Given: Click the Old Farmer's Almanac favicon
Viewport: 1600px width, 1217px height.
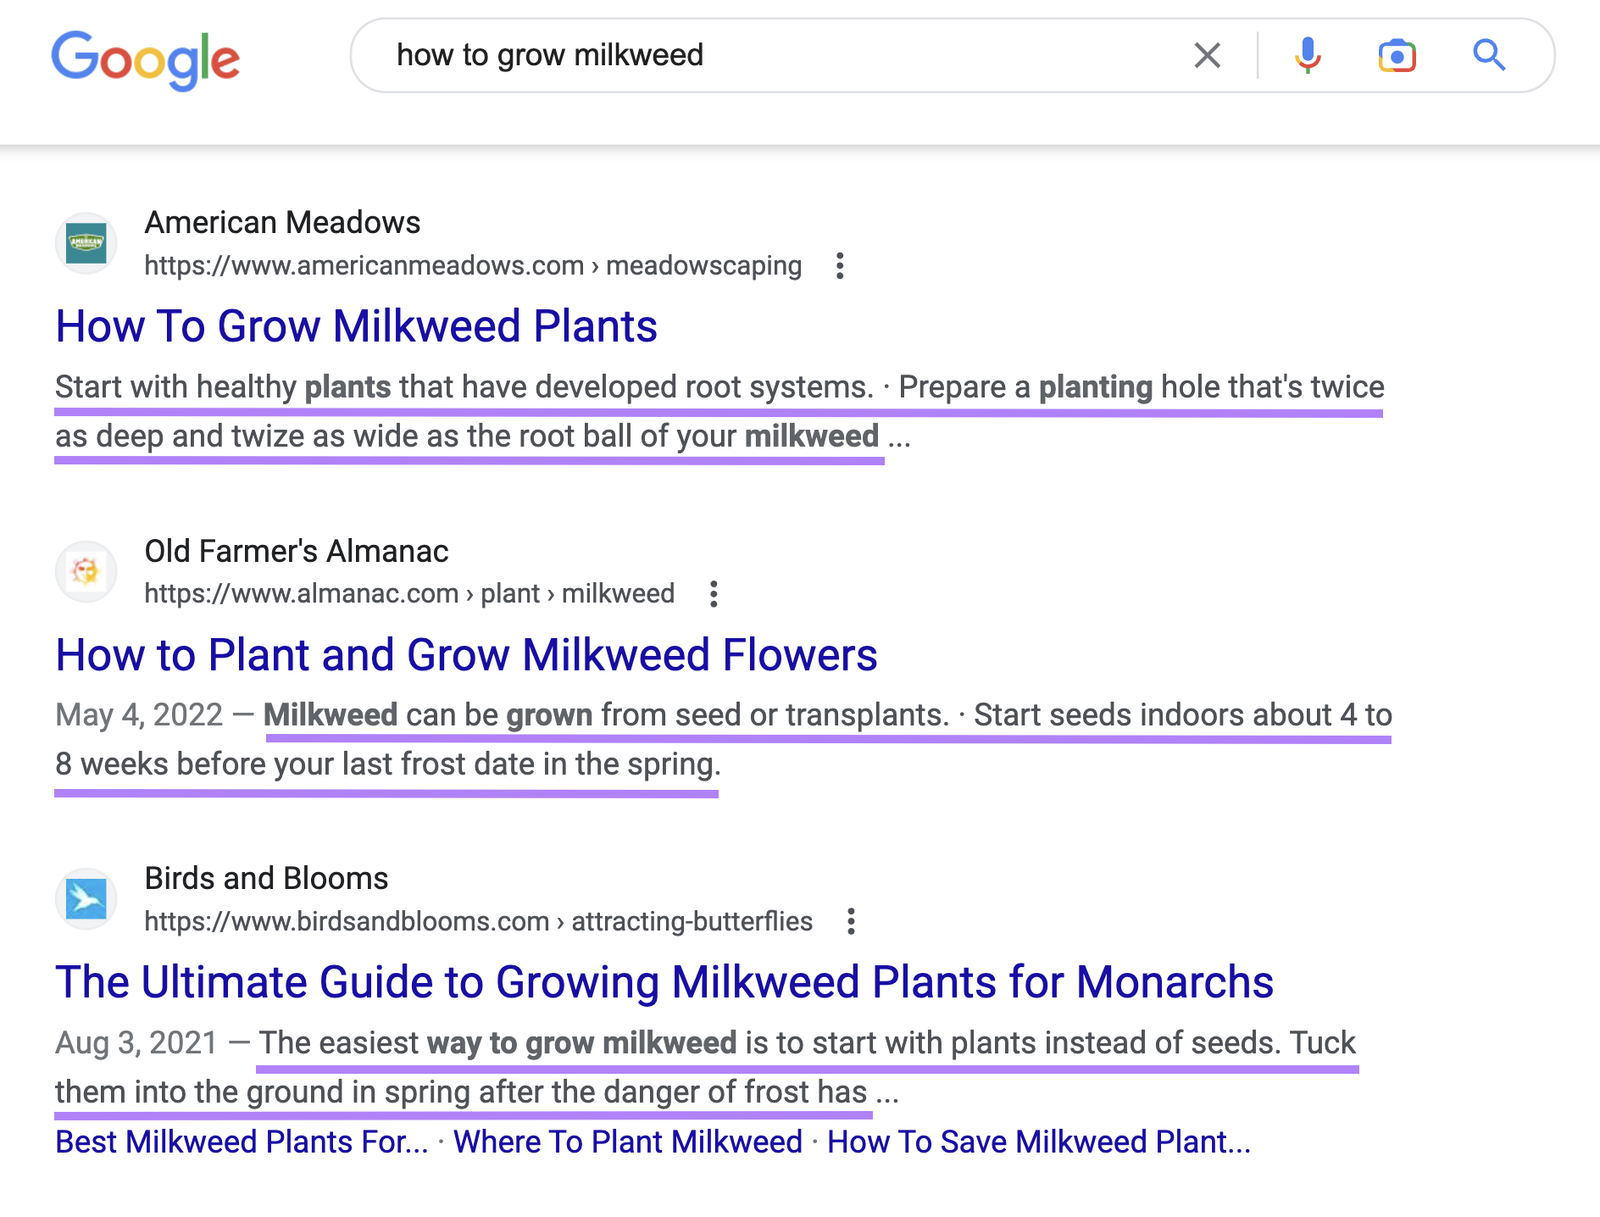Looking at the screenshot, I should [86, 572].
